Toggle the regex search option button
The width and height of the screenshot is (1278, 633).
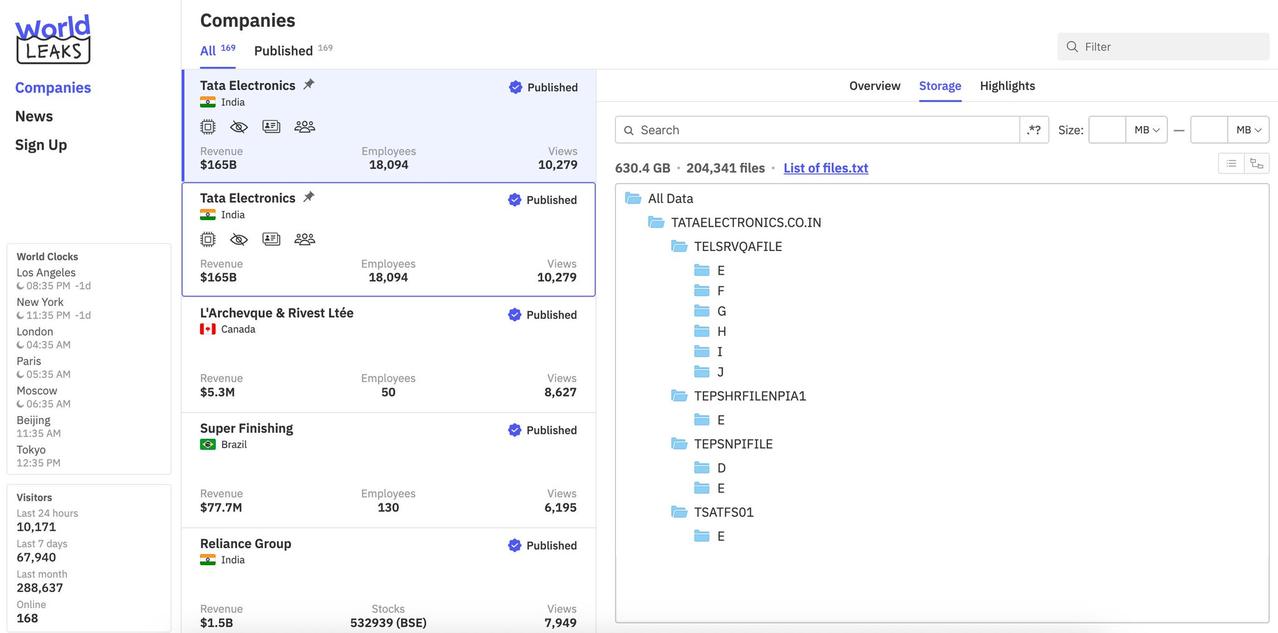tap(1034, 130)
